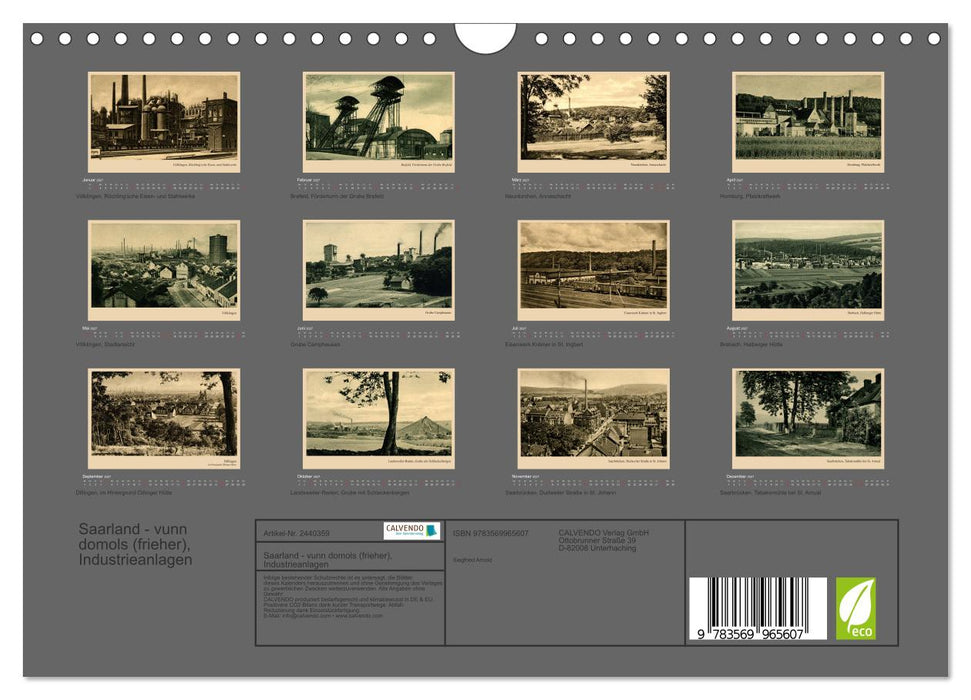Screen dimensions: 971x700
Task: Click the 'Mai' month label
Action: tap(86, 328)
